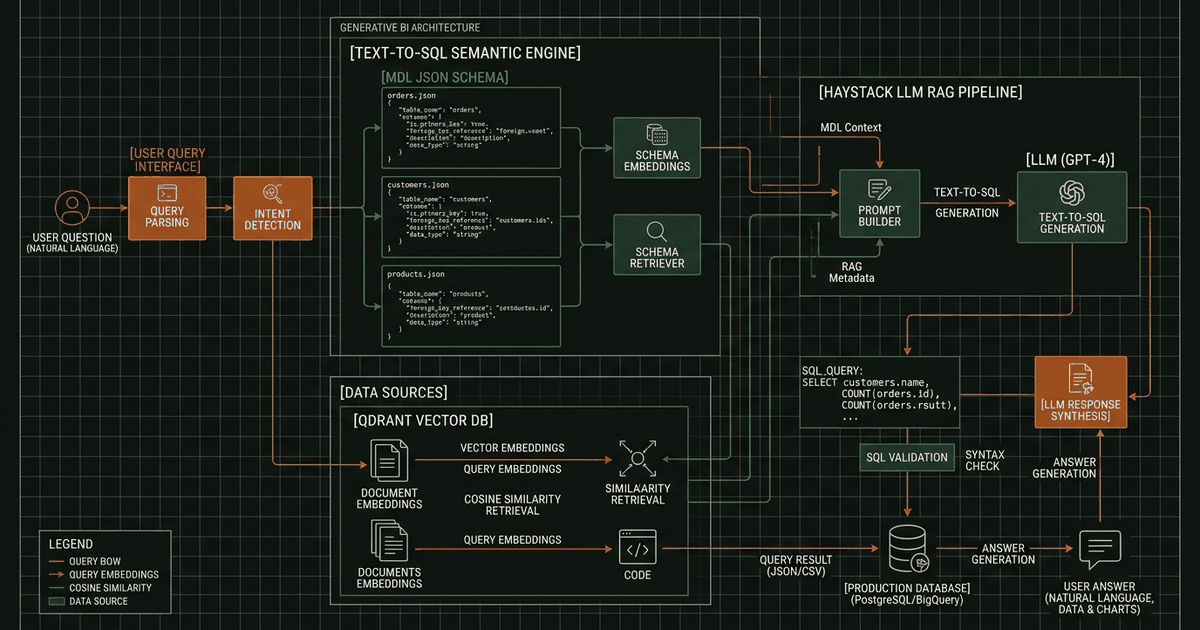
Task: Click the '[TEXT-TO-SQL SEMANTIC ENGINE]' heading
Action: [465, 53]
